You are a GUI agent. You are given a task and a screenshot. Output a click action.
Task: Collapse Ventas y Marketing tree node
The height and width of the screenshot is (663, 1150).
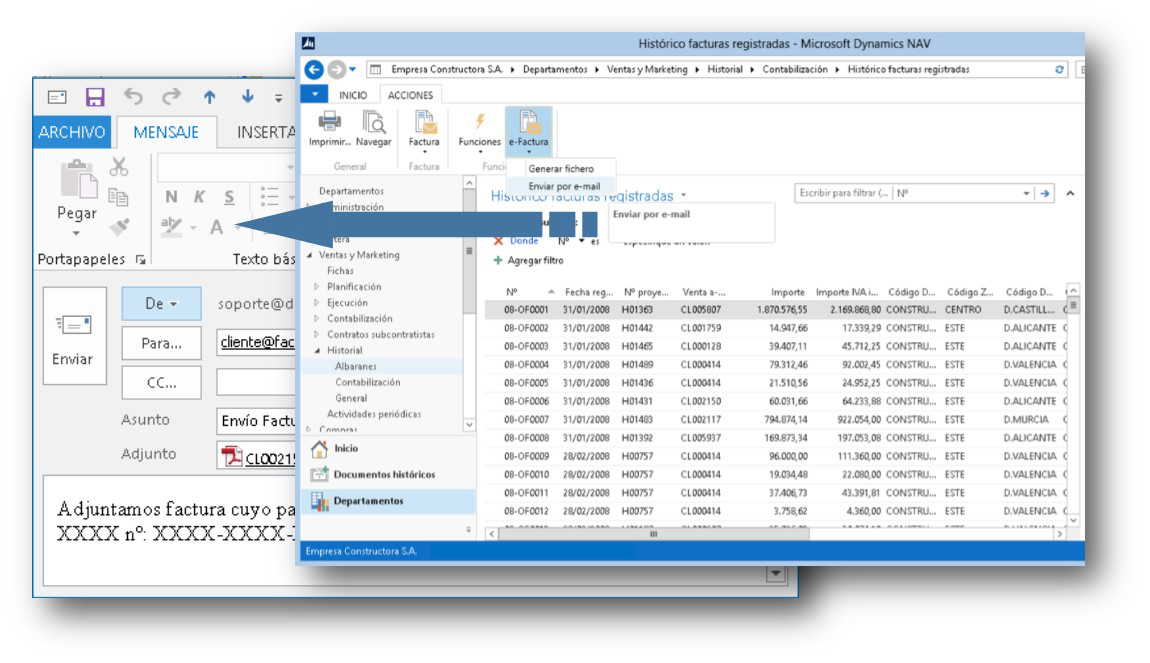tap(310, 255)
